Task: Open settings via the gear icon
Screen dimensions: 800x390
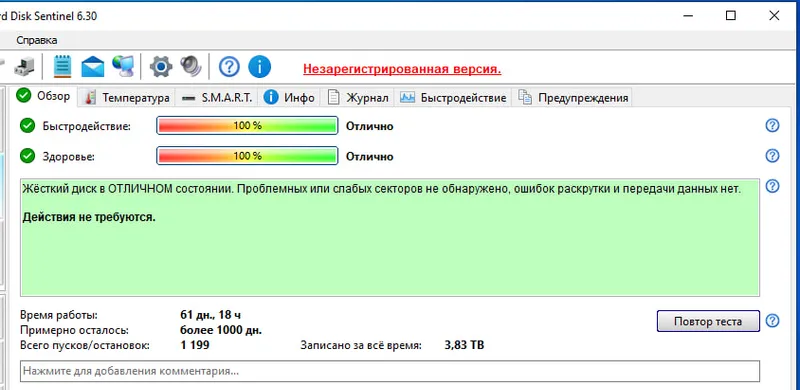Action: 161,66
